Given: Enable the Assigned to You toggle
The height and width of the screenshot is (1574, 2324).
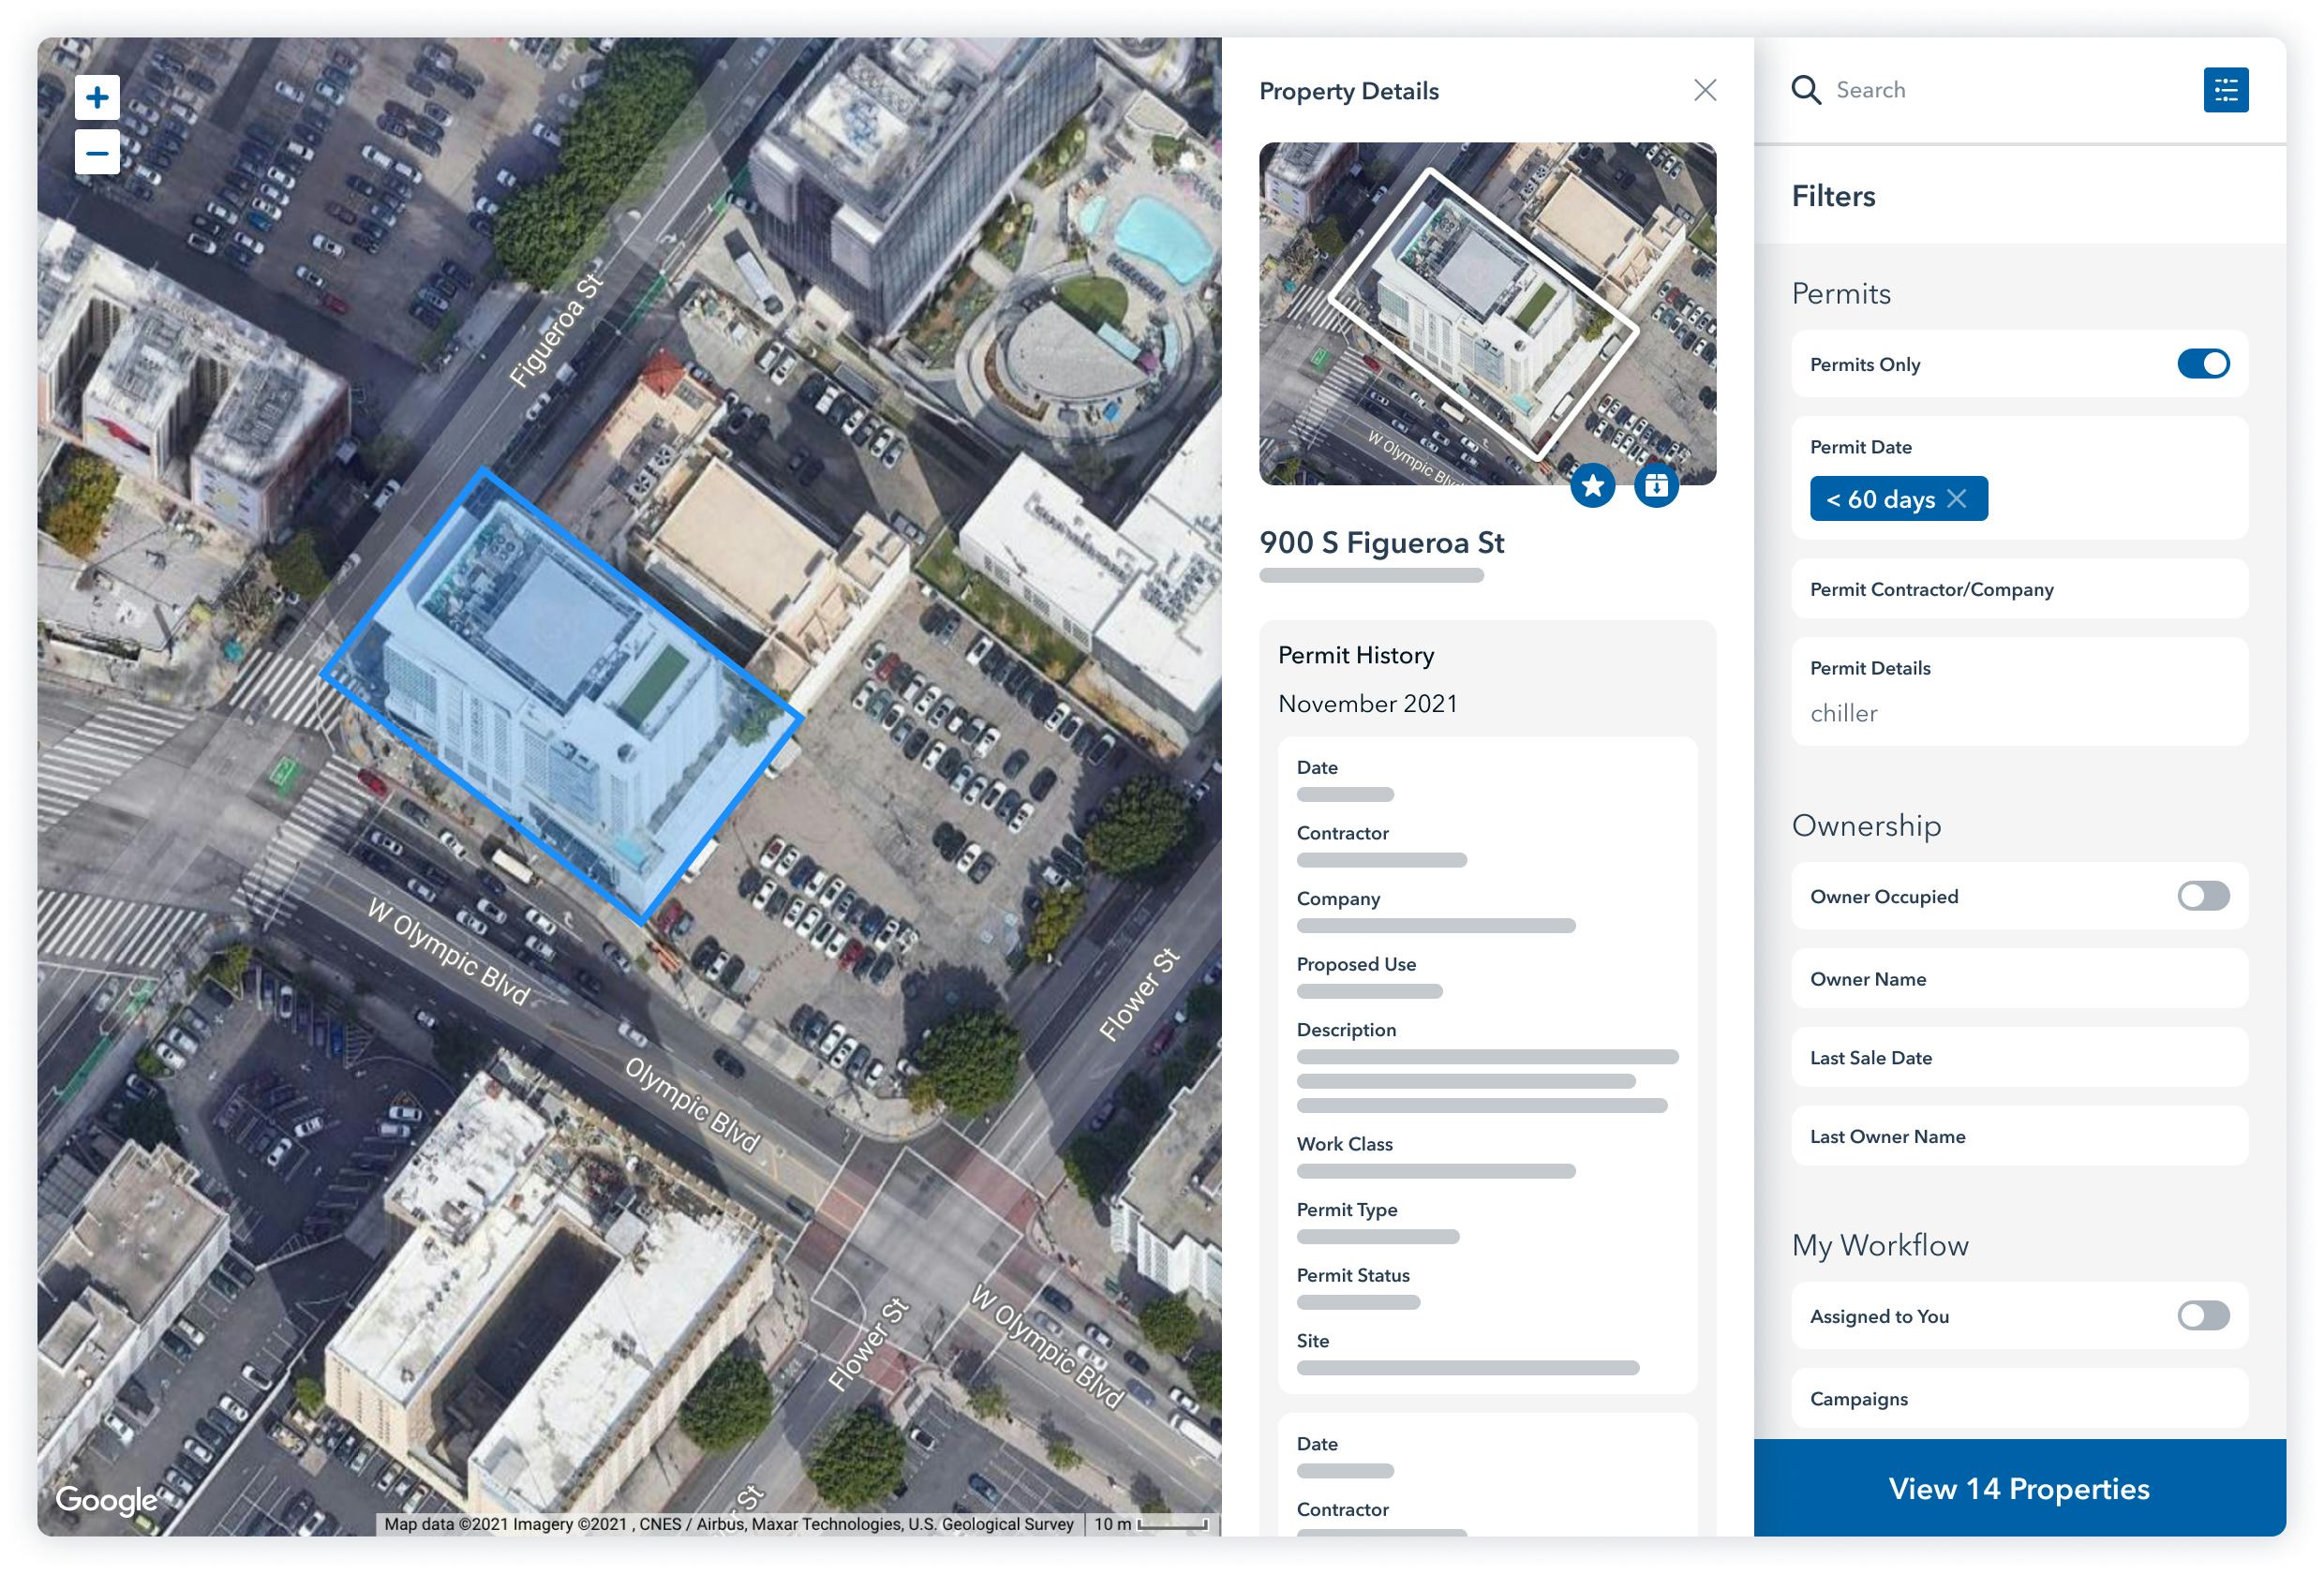Looking at the screenshot, I should click(2202, 1317).
